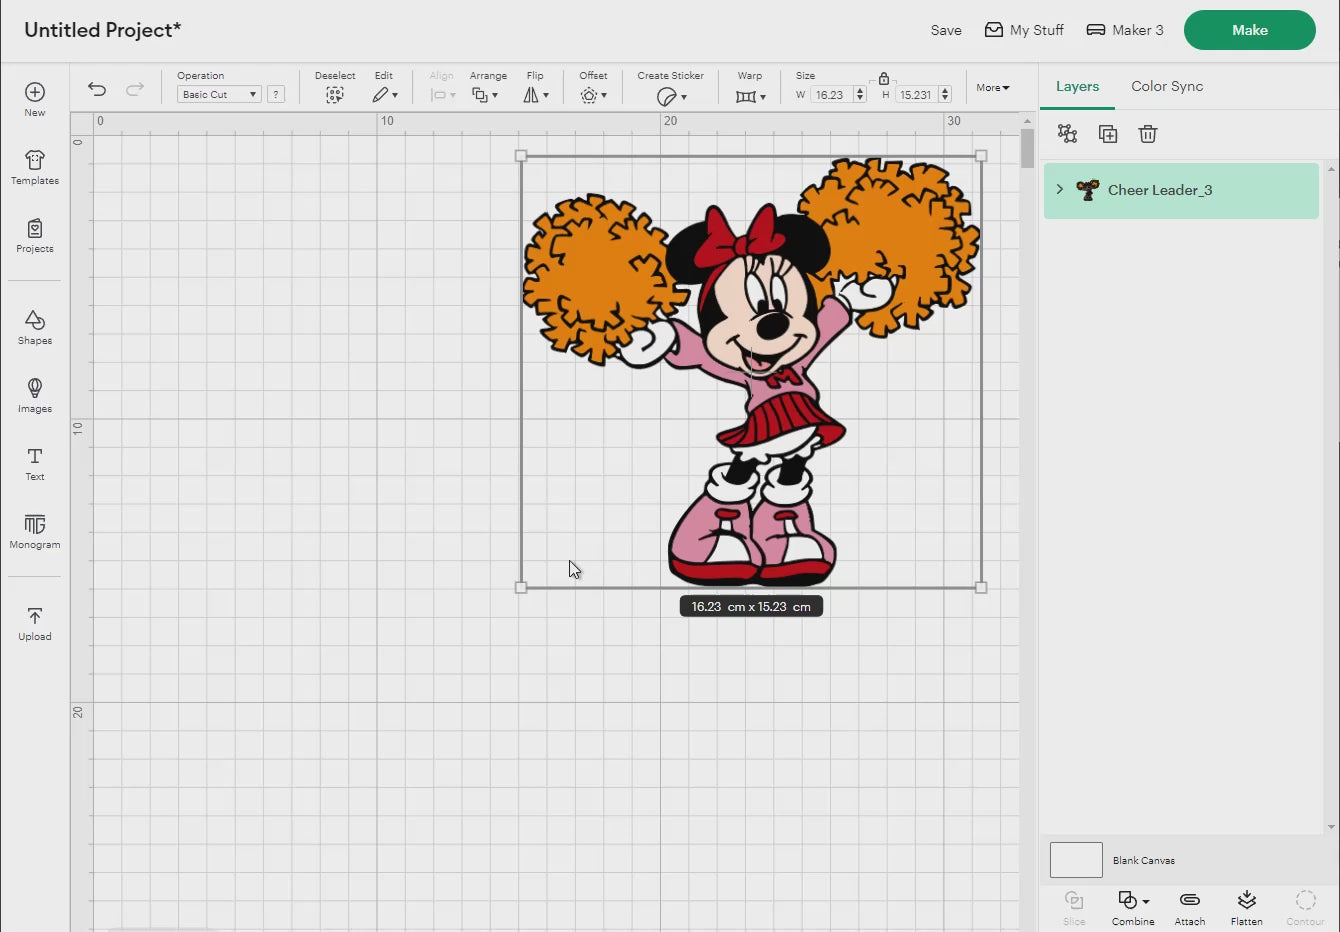The width and height of the screenshot is (1340, 932).
Task: Click the width stepper arrows
Action: tap(860, 95)
